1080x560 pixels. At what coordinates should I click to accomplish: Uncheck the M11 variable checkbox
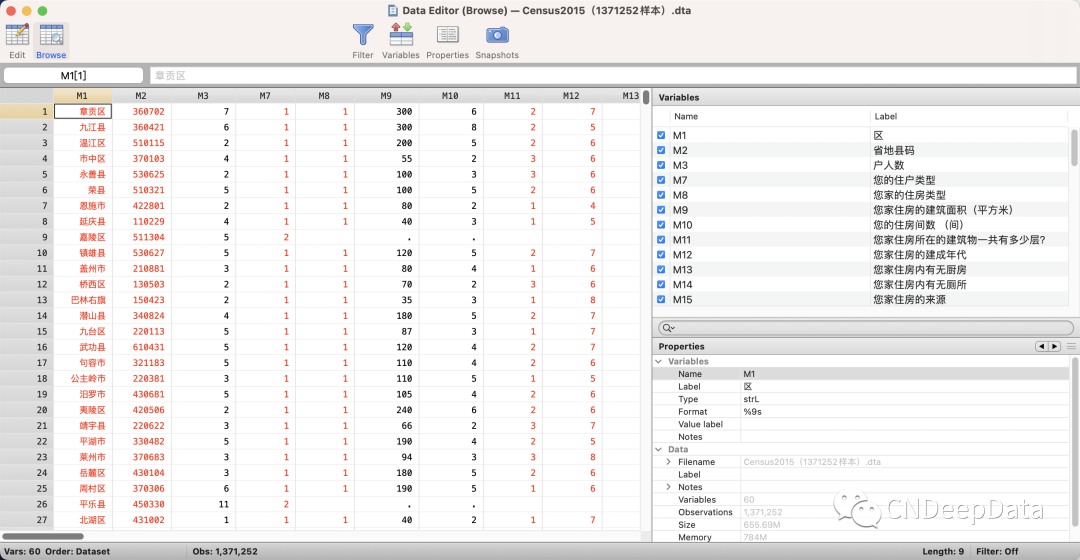click(x=661, y=240)
